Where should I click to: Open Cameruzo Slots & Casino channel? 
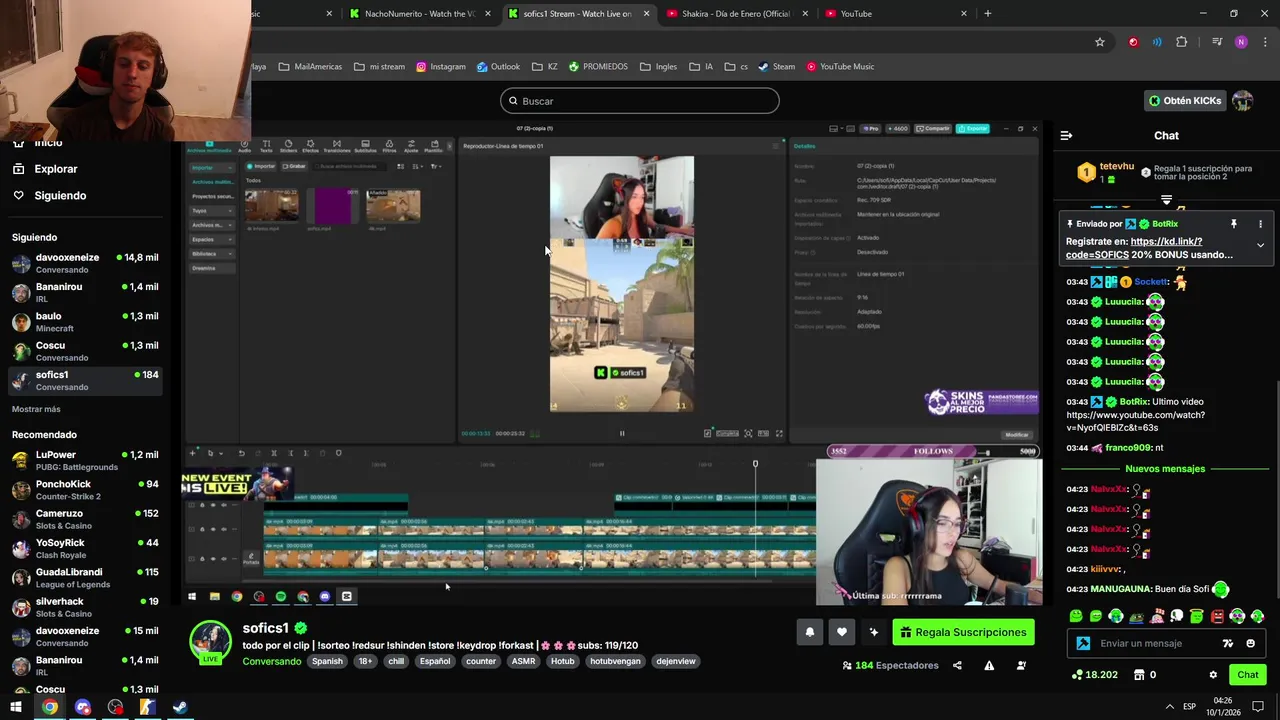point(86,519)
